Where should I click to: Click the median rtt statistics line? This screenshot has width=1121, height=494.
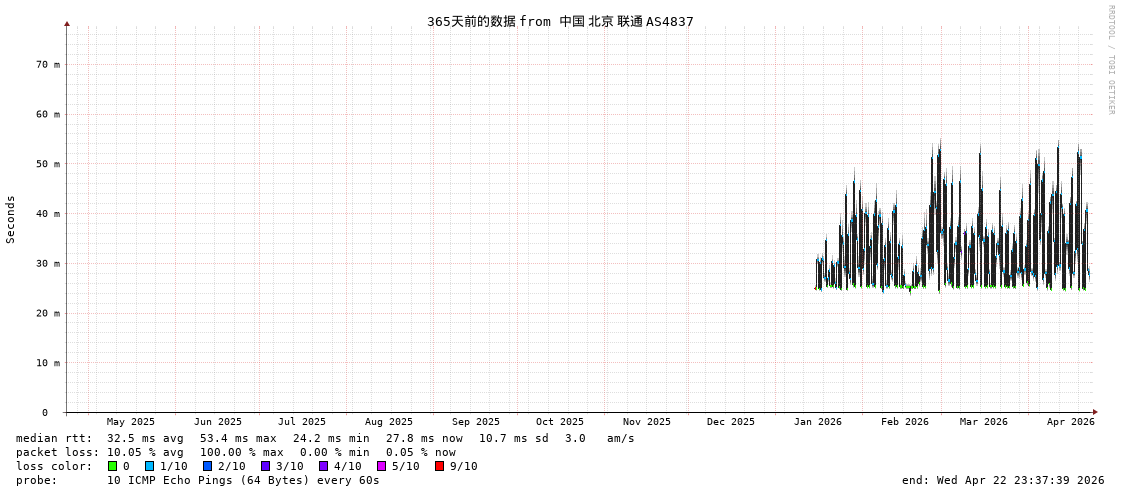coord(325,438)
